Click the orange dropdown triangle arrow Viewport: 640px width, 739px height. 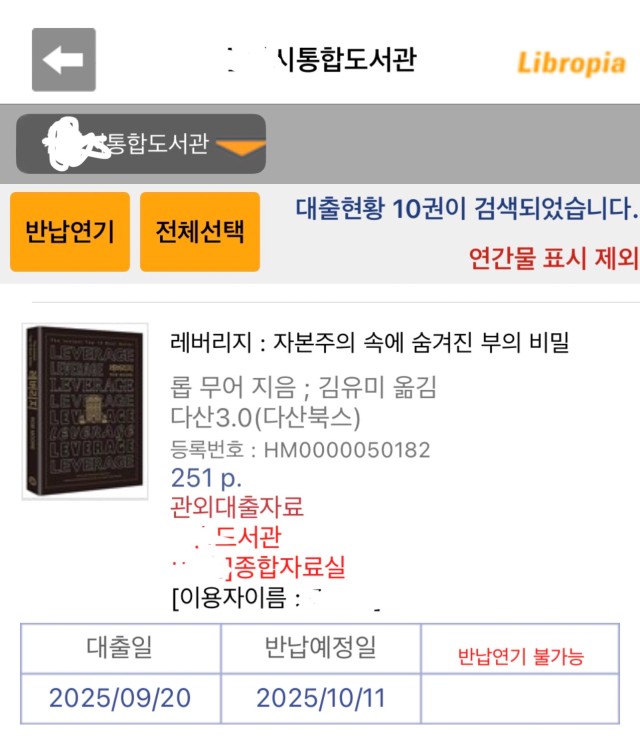click(x=241, y=148)
